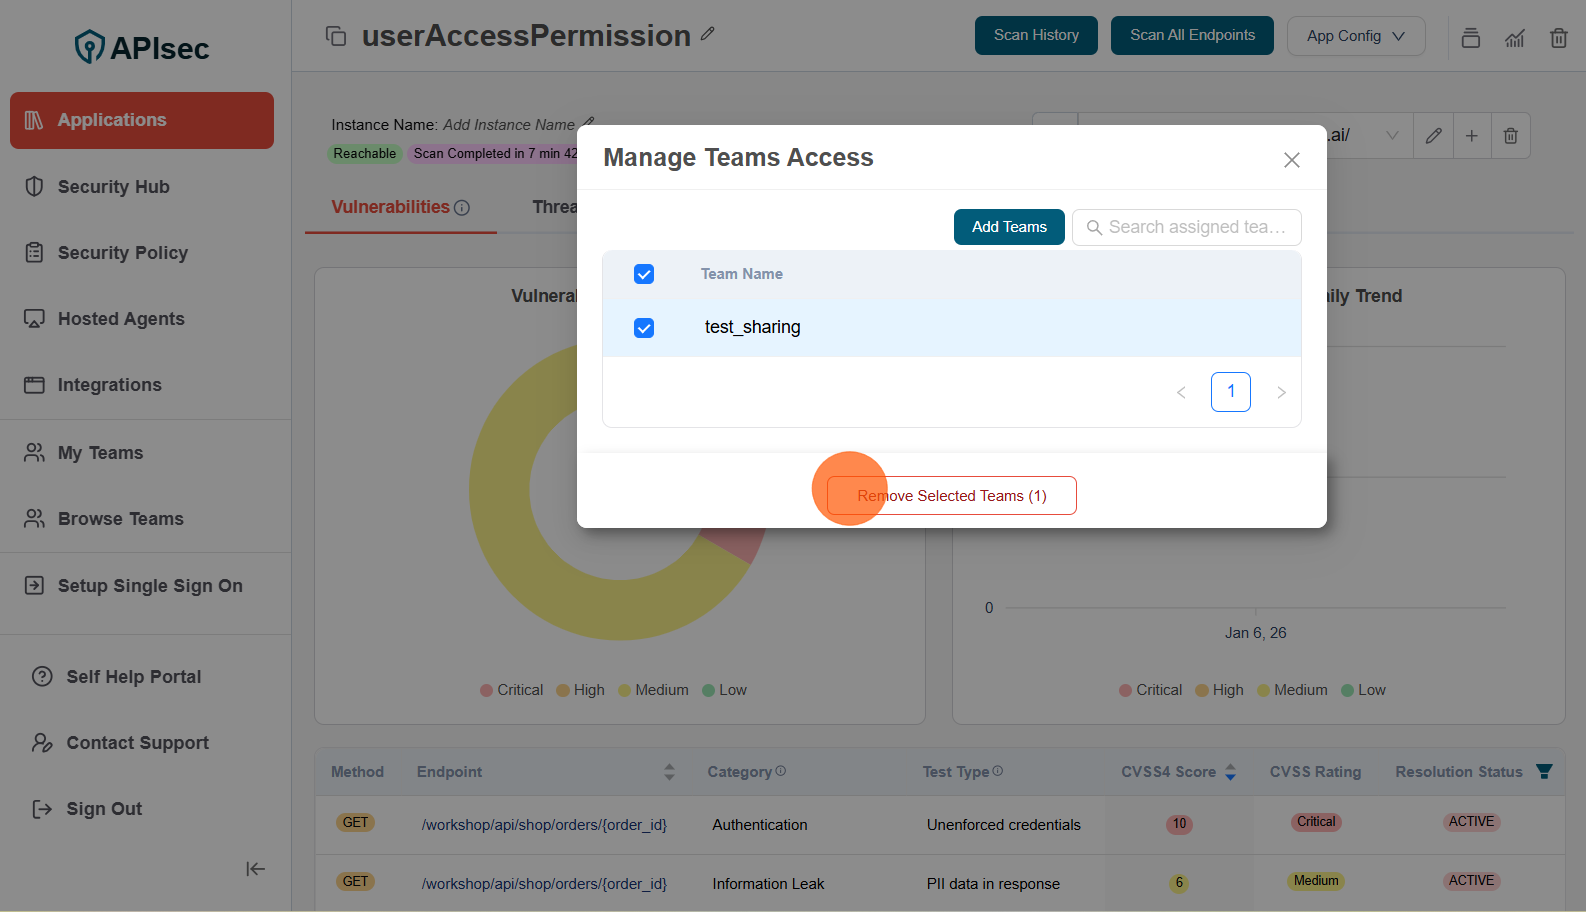Open the Security Hub menu item
Viewport: 1586px width, 912px height.
(x=113, y=187)
